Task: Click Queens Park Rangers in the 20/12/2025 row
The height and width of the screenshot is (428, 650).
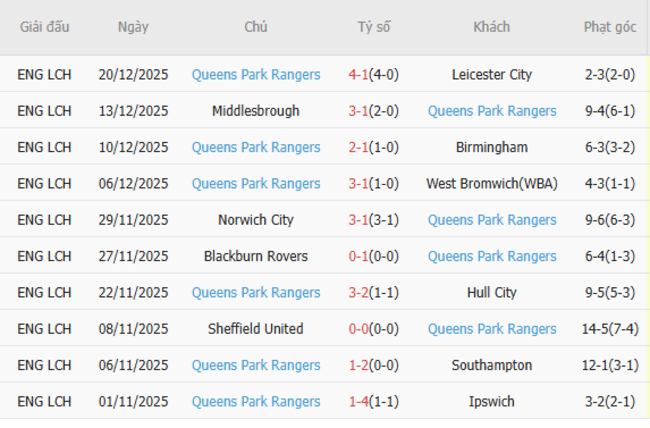Action: coord(255,74)
